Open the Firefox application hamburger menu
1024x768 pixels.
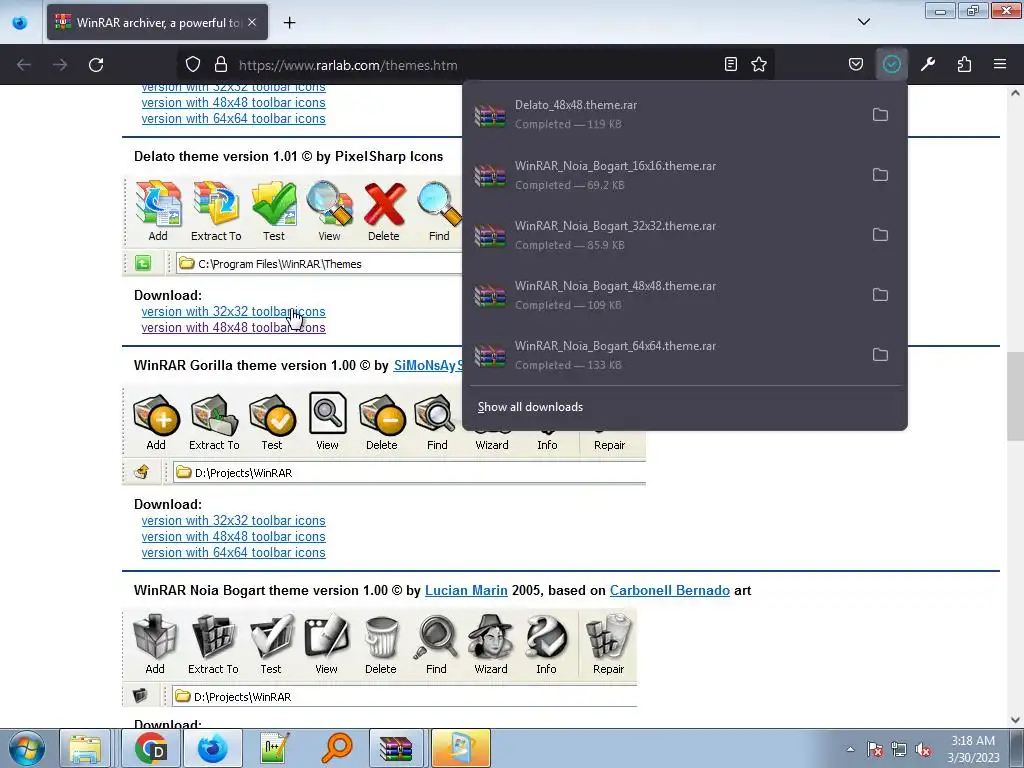(x=1000, y=65)
